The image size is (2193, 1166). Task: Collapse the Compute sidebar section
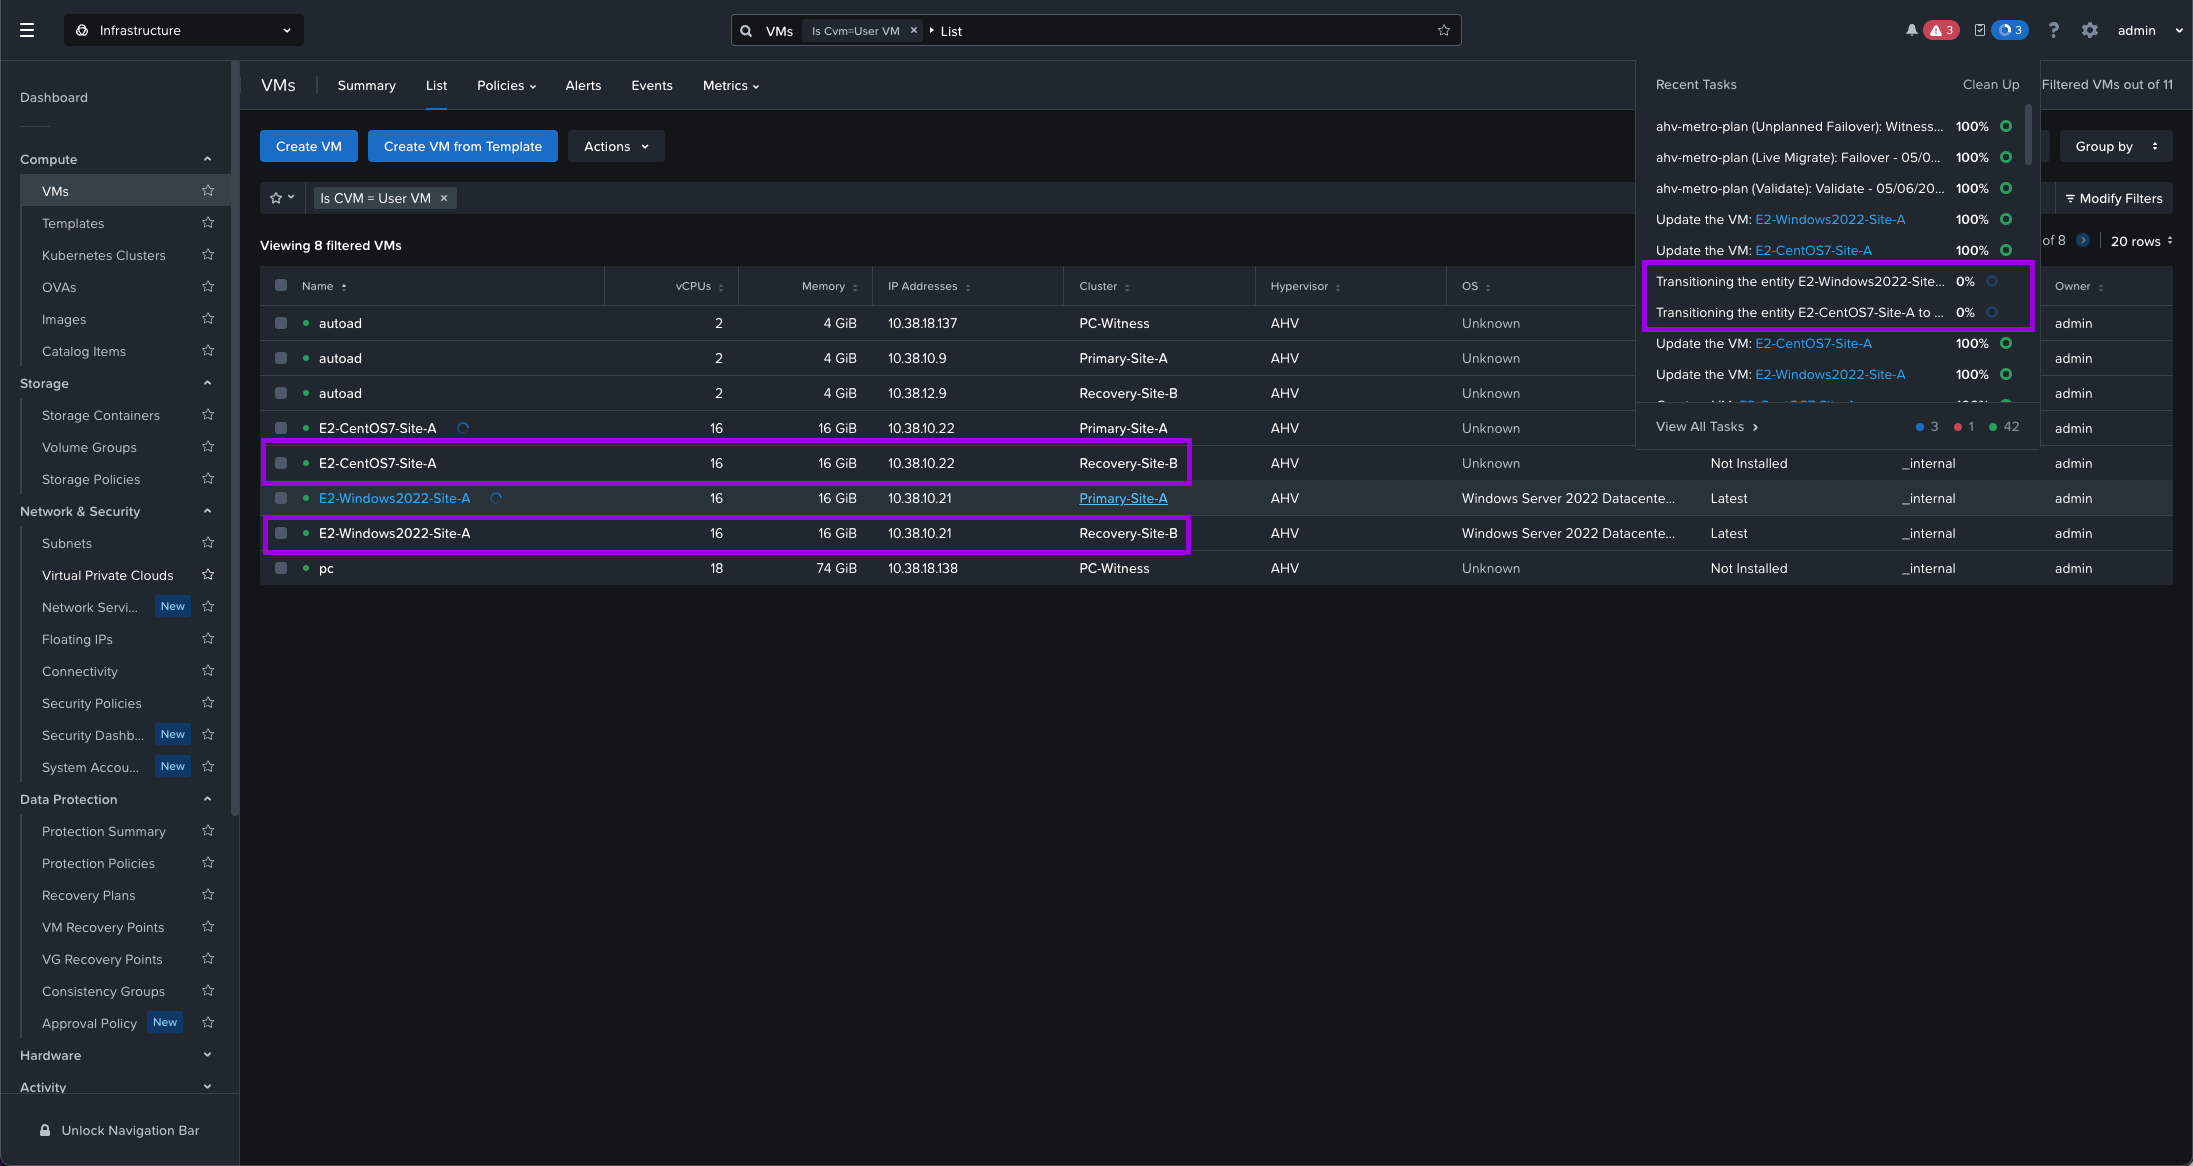pyautogui.click(x=207, y=159)
